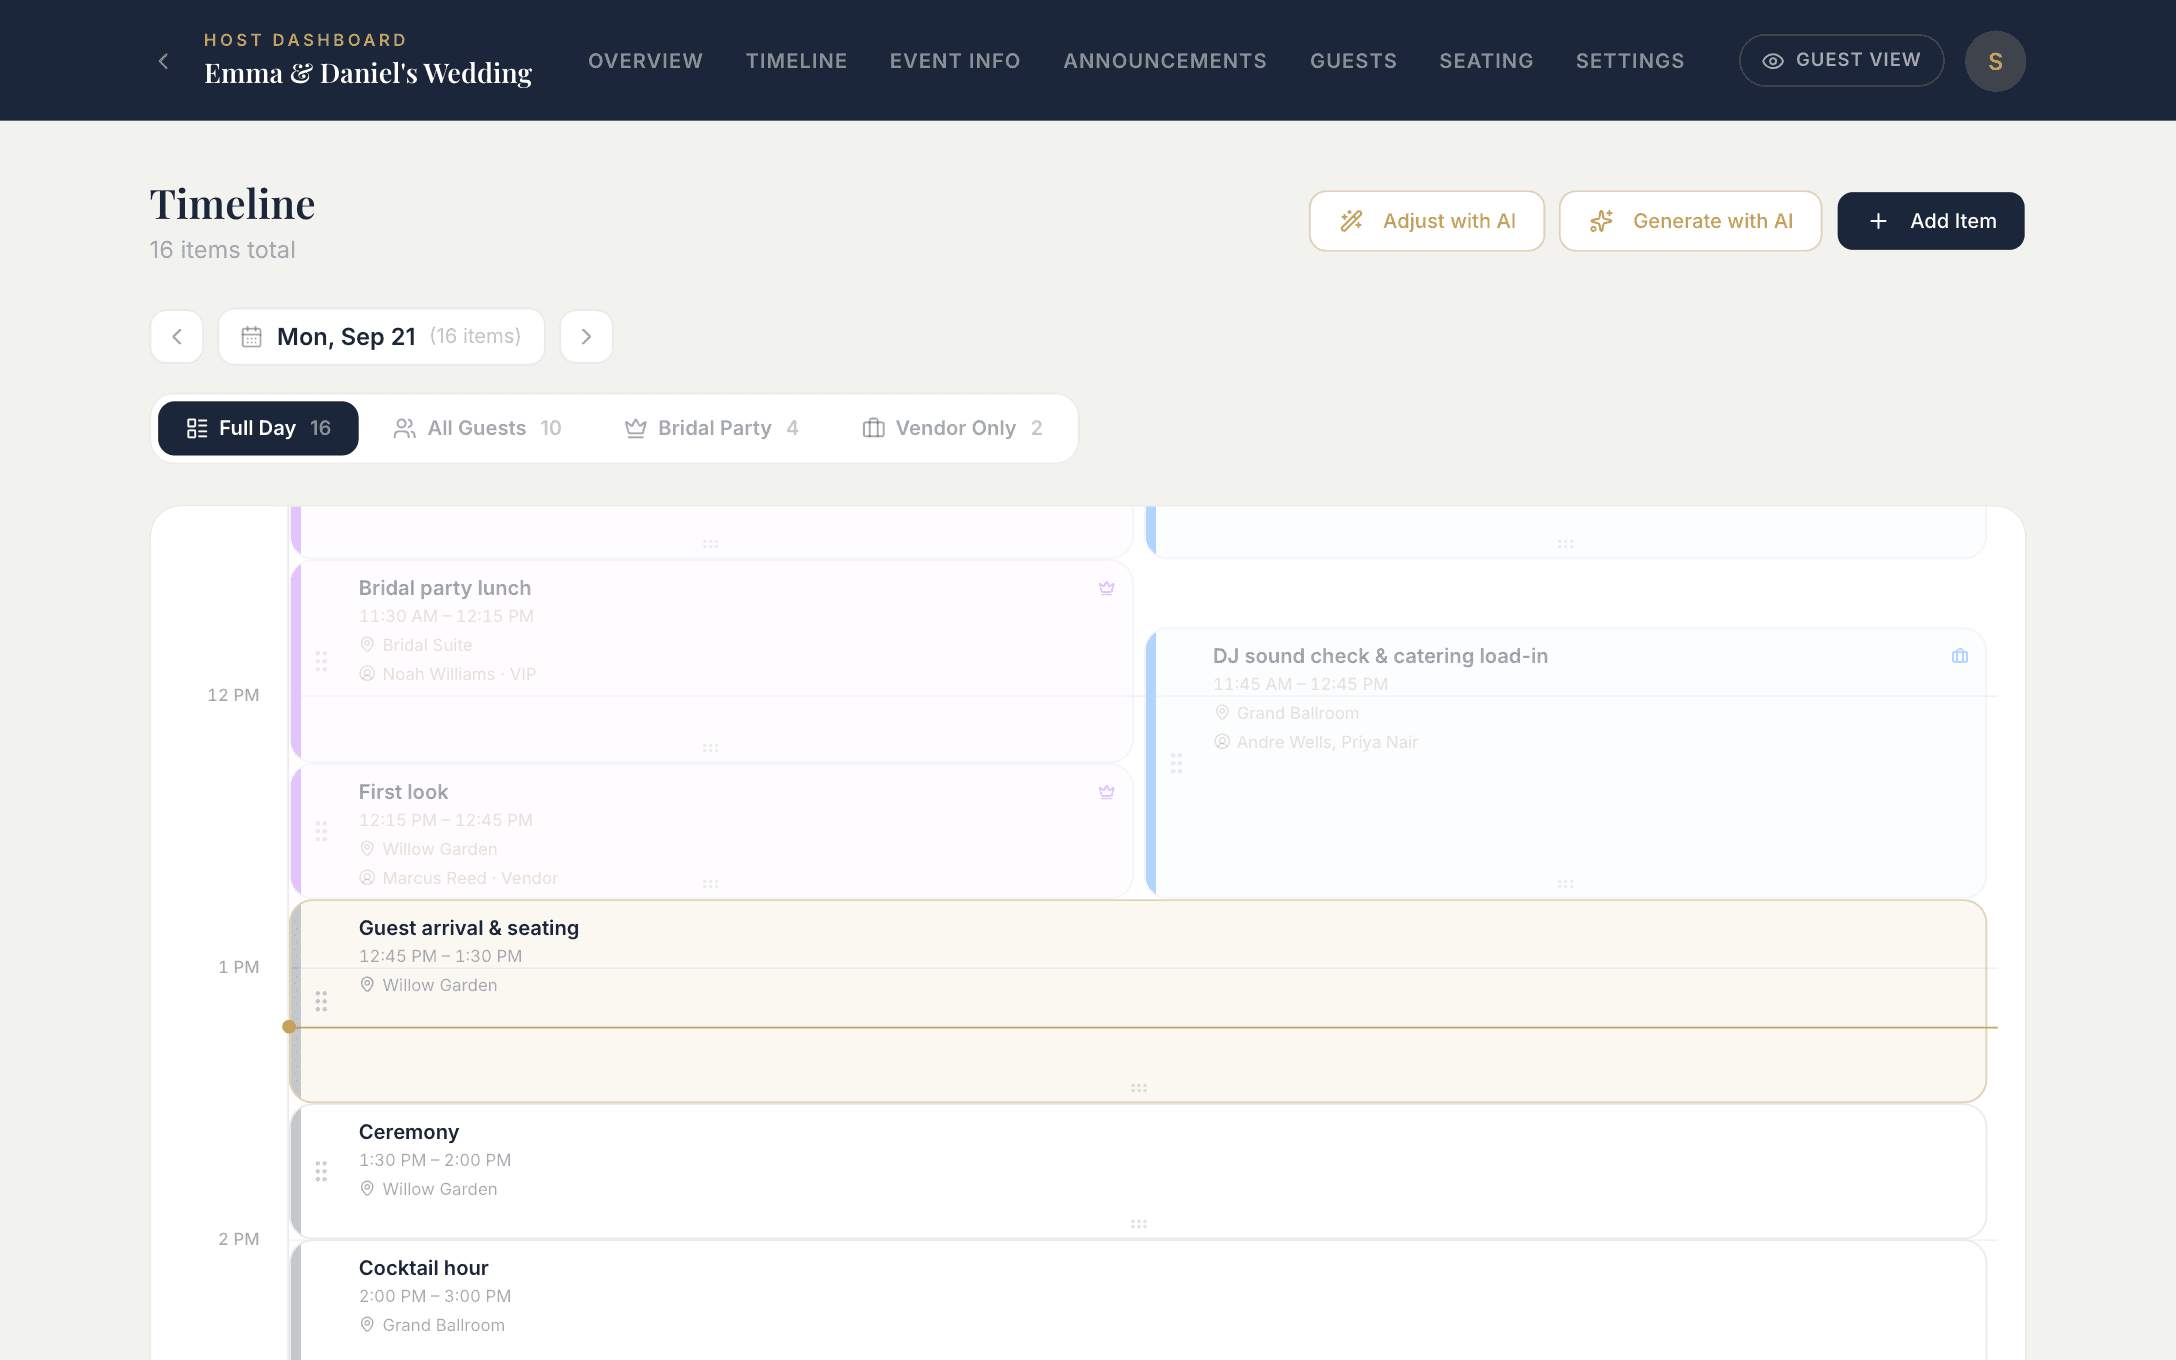Screen dimensions: 2176x1360
Task: Filter timeline by Bridal Party
Action: click(x=711, y=428)
